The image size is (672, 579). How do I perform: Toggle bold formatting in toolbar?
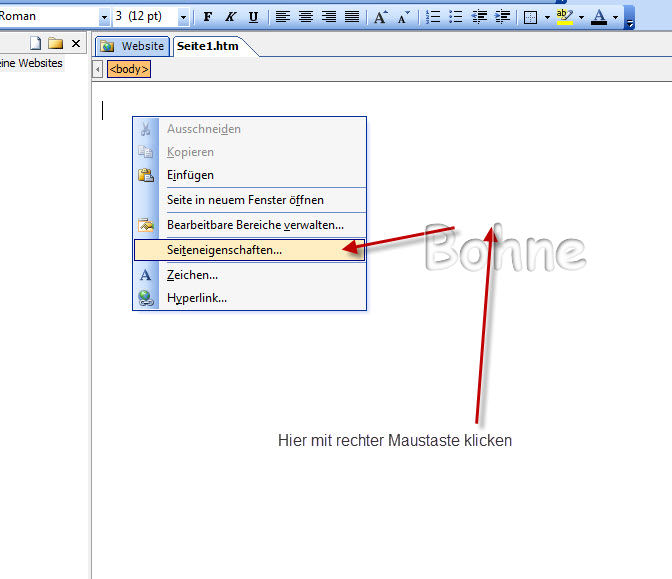click(x=208, y=17)
